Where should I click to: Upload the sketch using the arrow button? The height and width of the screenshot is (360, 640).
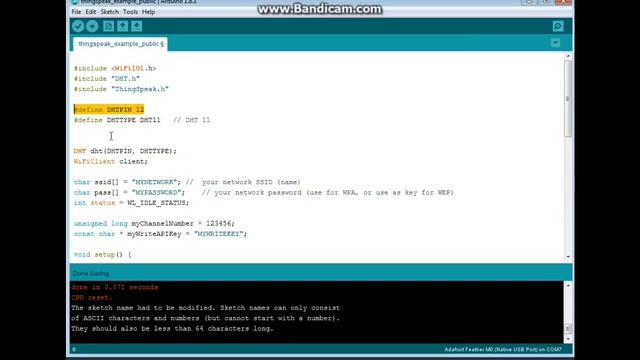pos(92,26)
